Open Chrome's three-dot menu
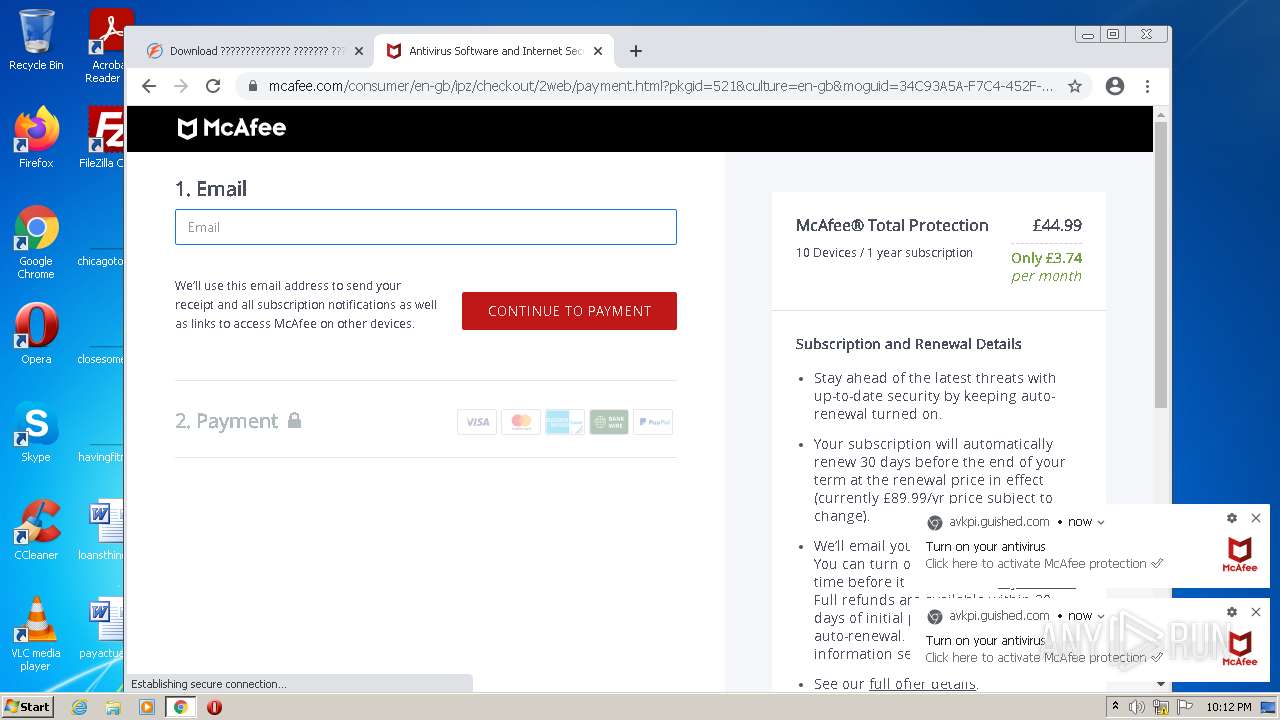Viewport: 1280px width, 720px height. point(1147,86)
